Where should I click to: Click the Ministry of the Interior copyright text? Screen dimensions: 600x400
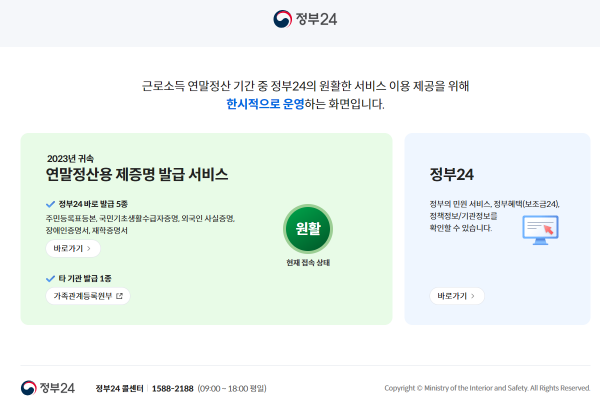(487, 388)
